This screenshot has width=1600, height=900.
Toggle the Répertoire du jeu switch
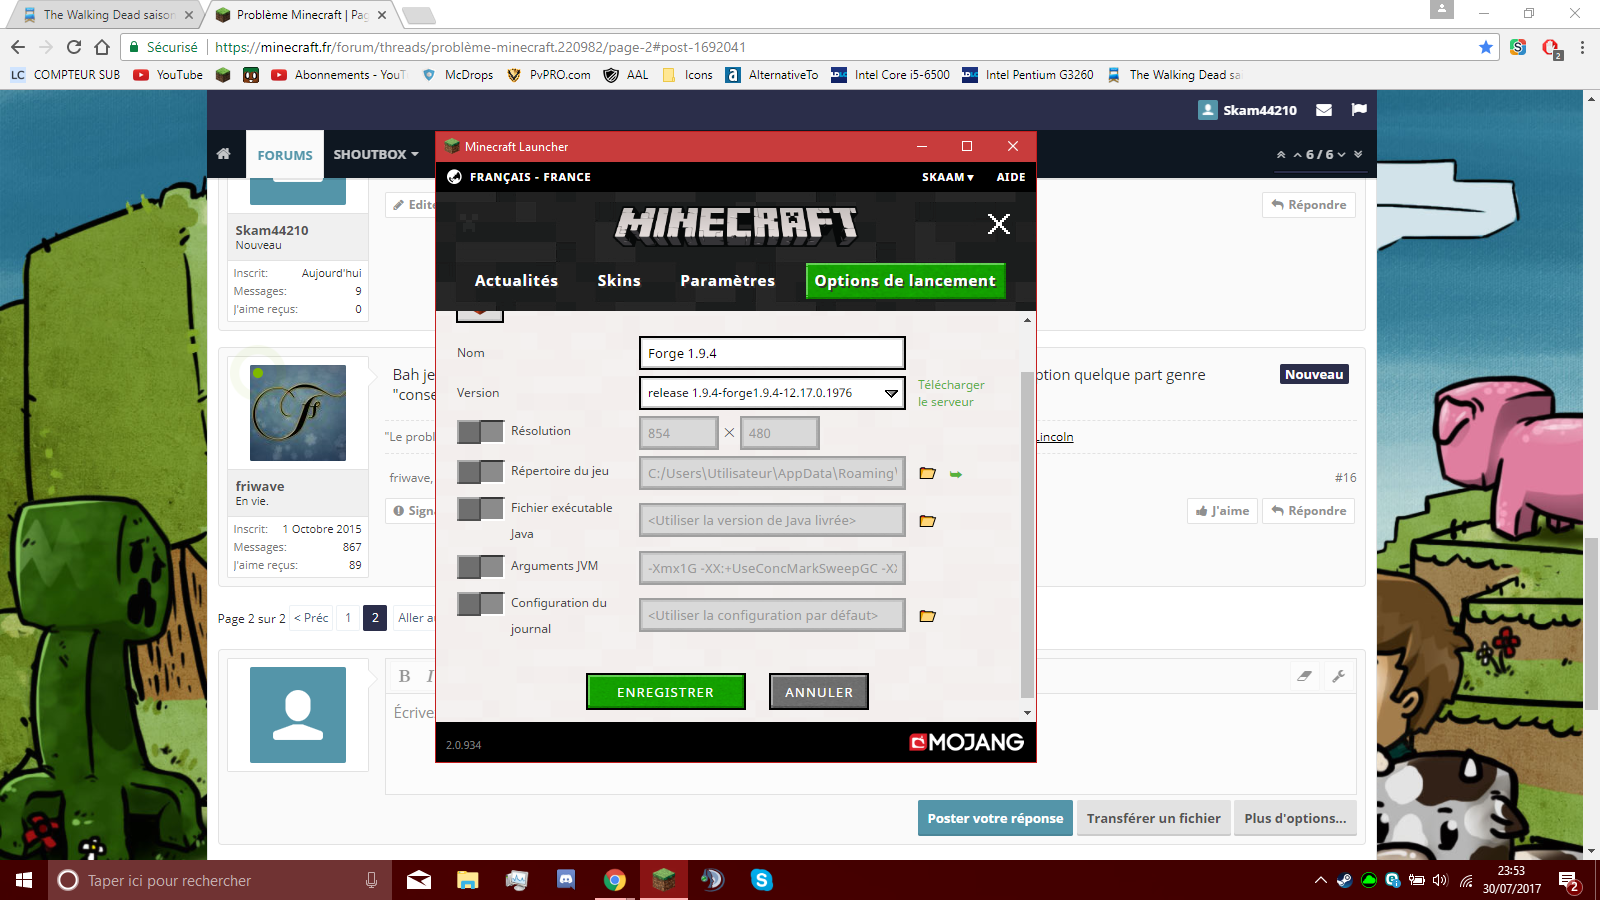coord(480,472)
